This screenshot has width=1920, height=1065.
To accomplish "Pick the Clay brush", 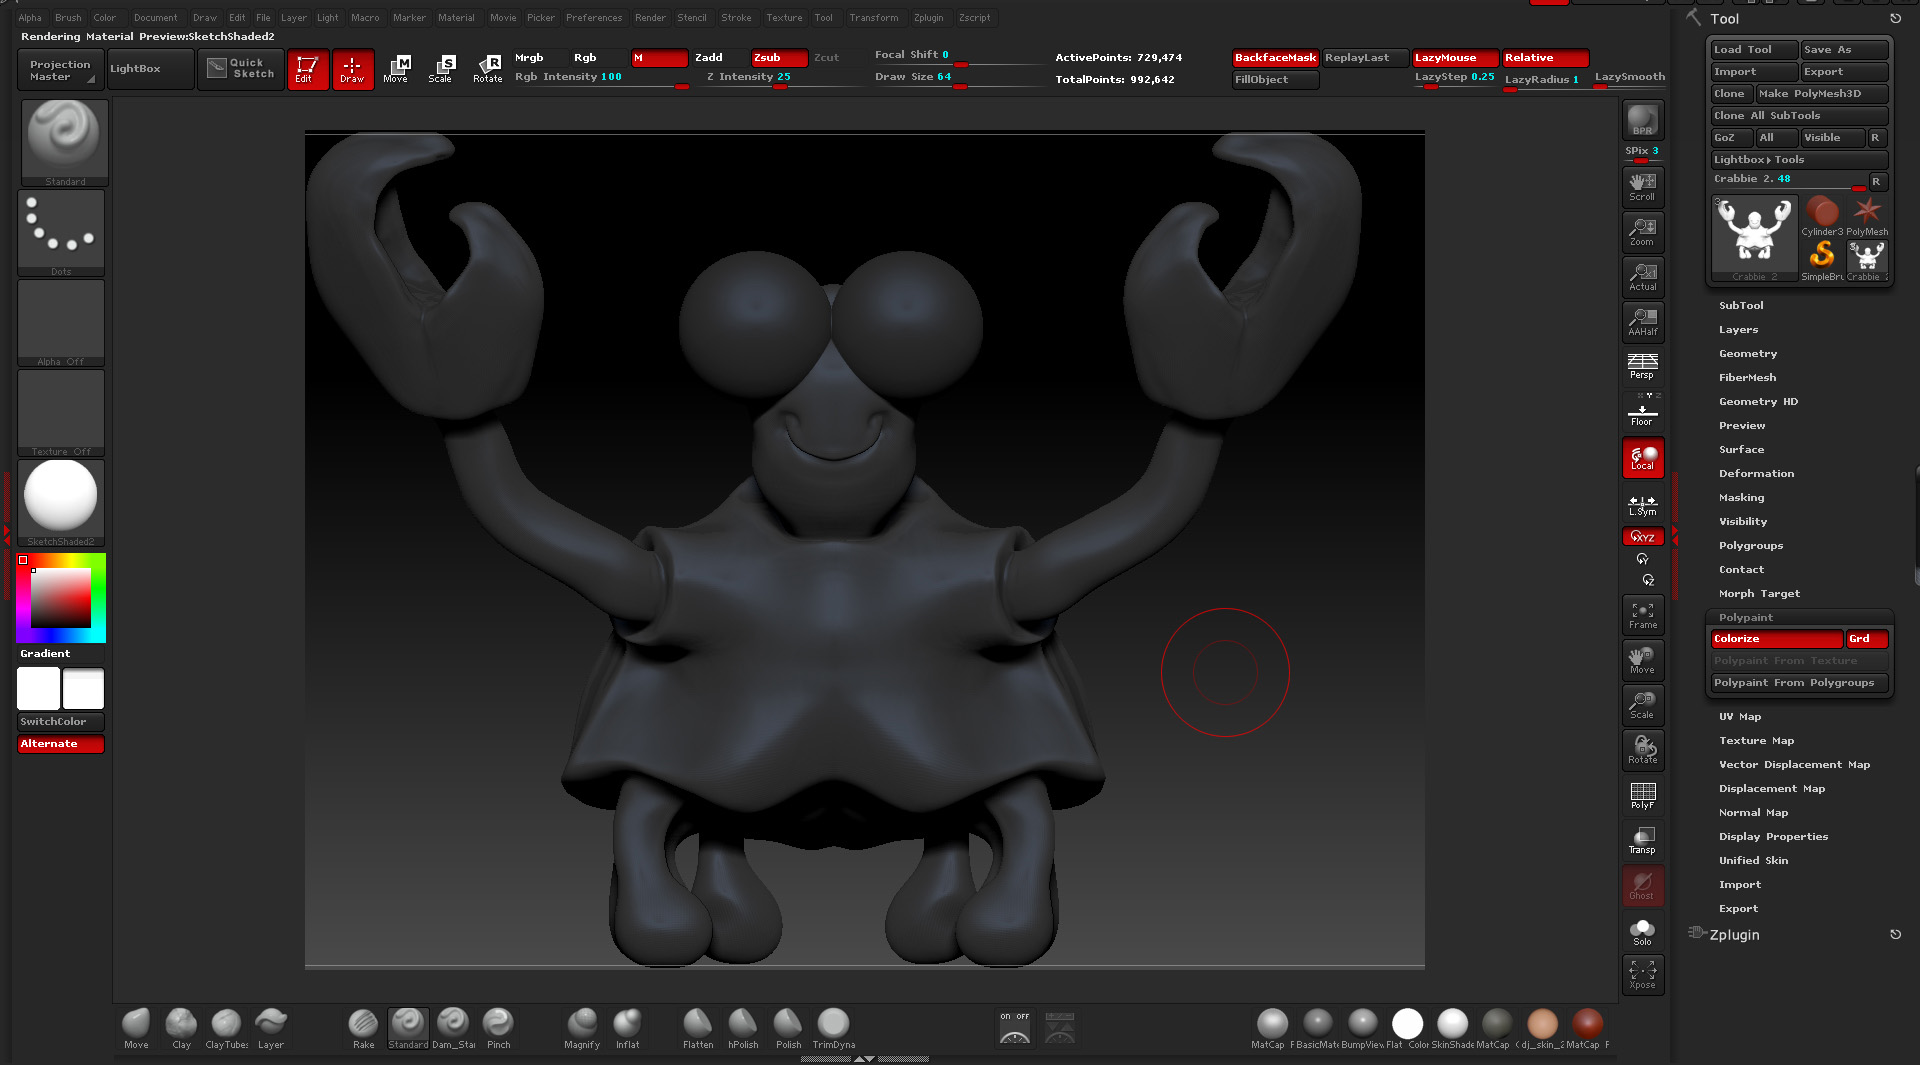I will (181, 1028).
